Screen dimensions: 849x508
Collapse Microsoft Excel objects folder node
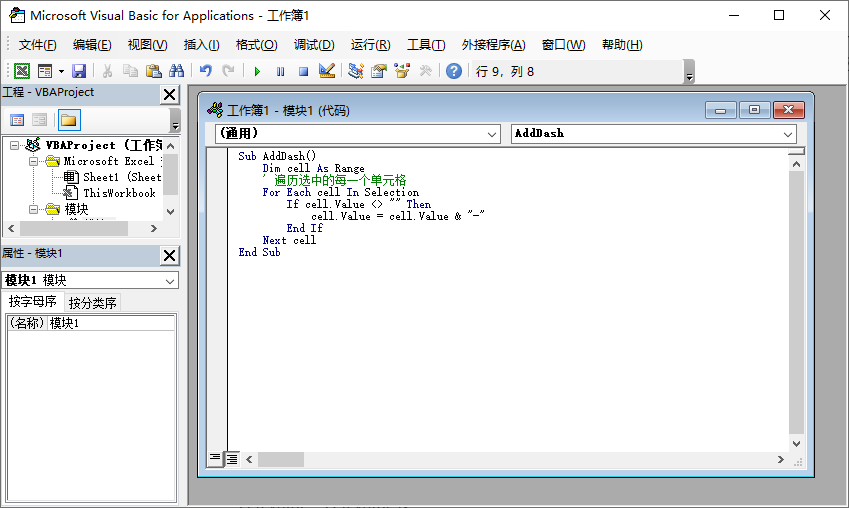34,161
